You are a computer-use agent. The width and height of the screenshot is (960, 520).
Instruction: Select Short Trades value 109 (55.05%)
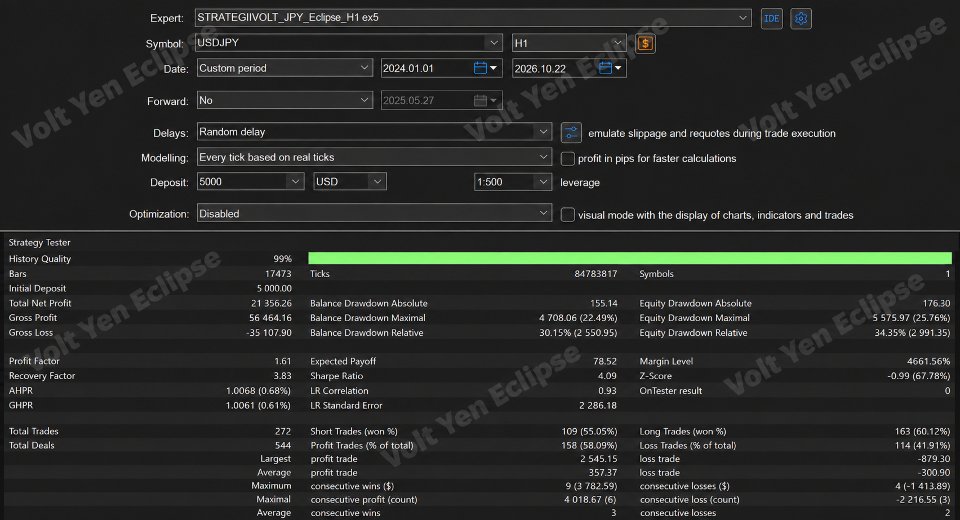(590, 431)
